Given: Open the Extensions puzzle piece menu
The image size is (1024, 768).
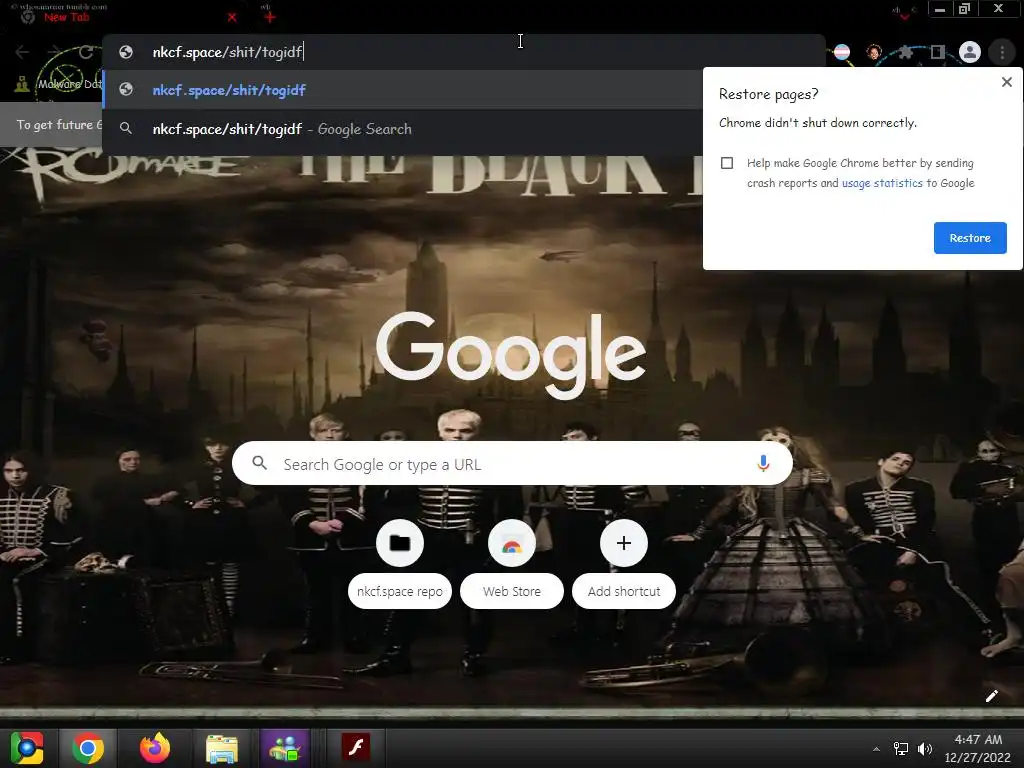Looking at the screenshot, I should point(906,52).
